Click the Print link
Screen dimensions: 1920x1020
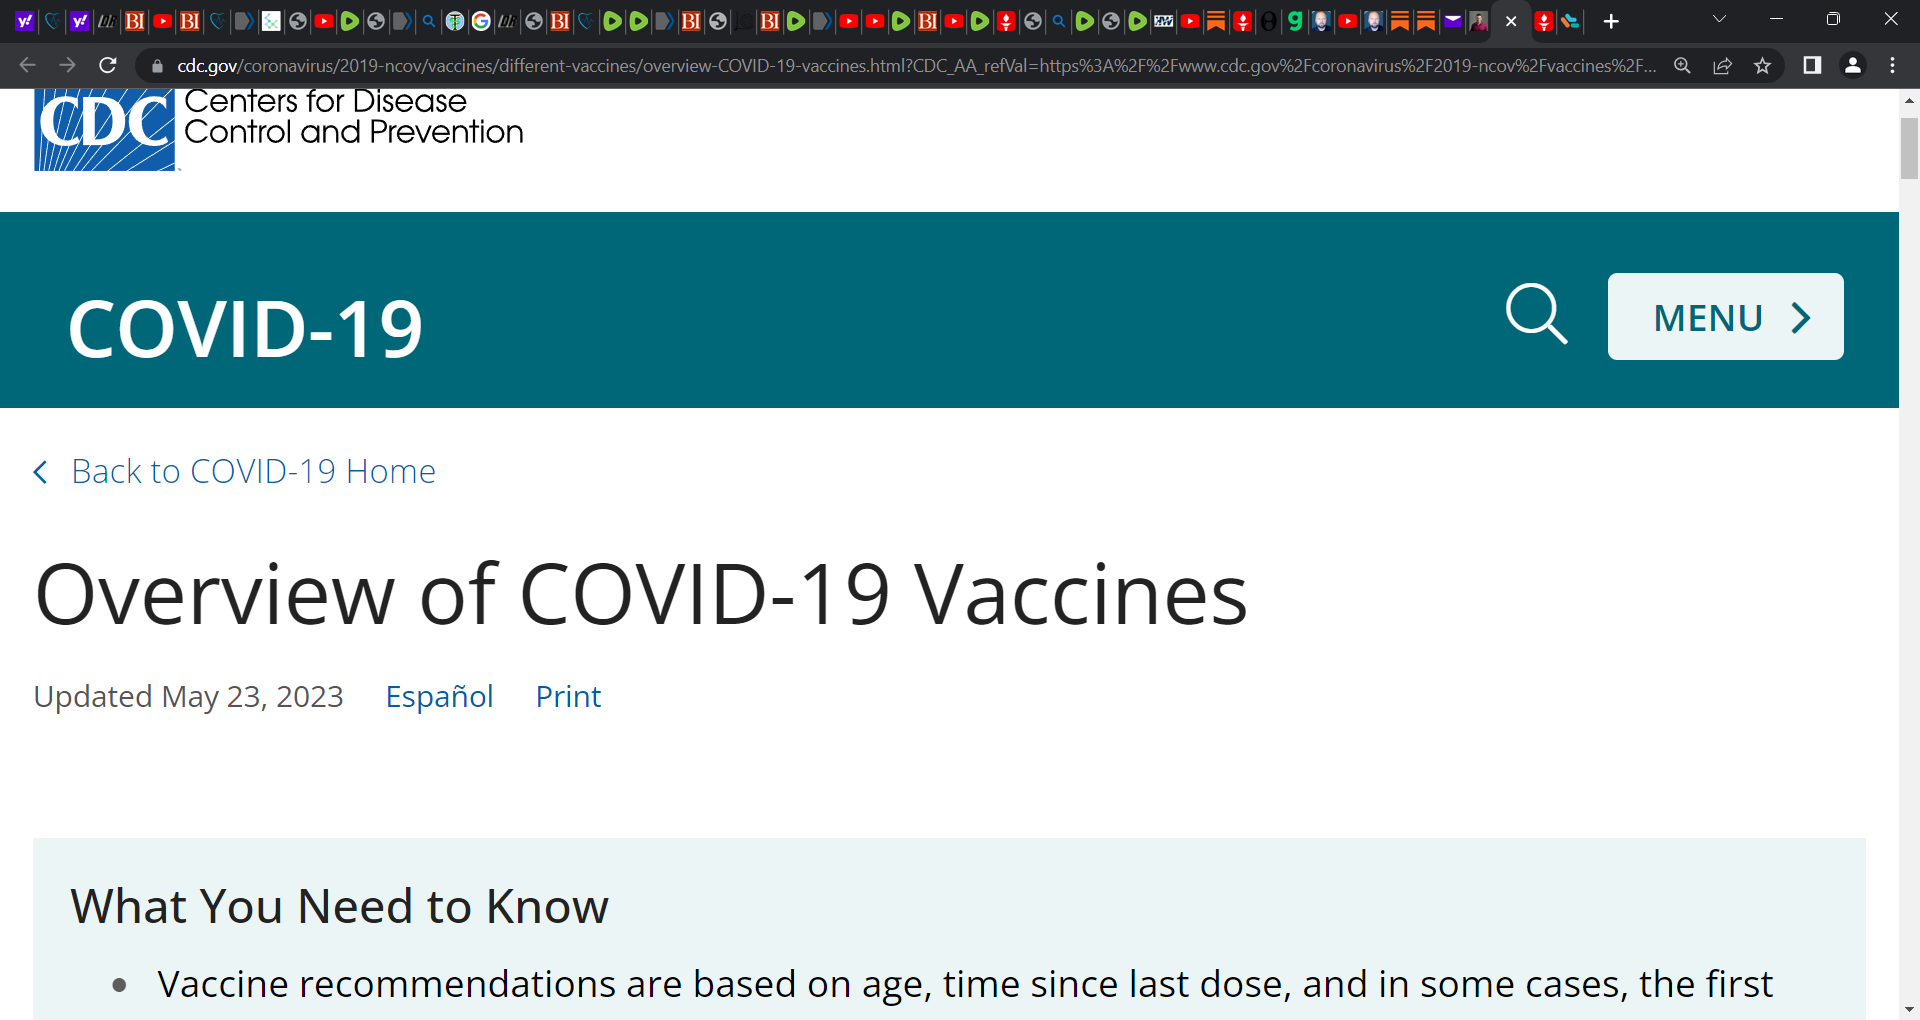(568, 696)
